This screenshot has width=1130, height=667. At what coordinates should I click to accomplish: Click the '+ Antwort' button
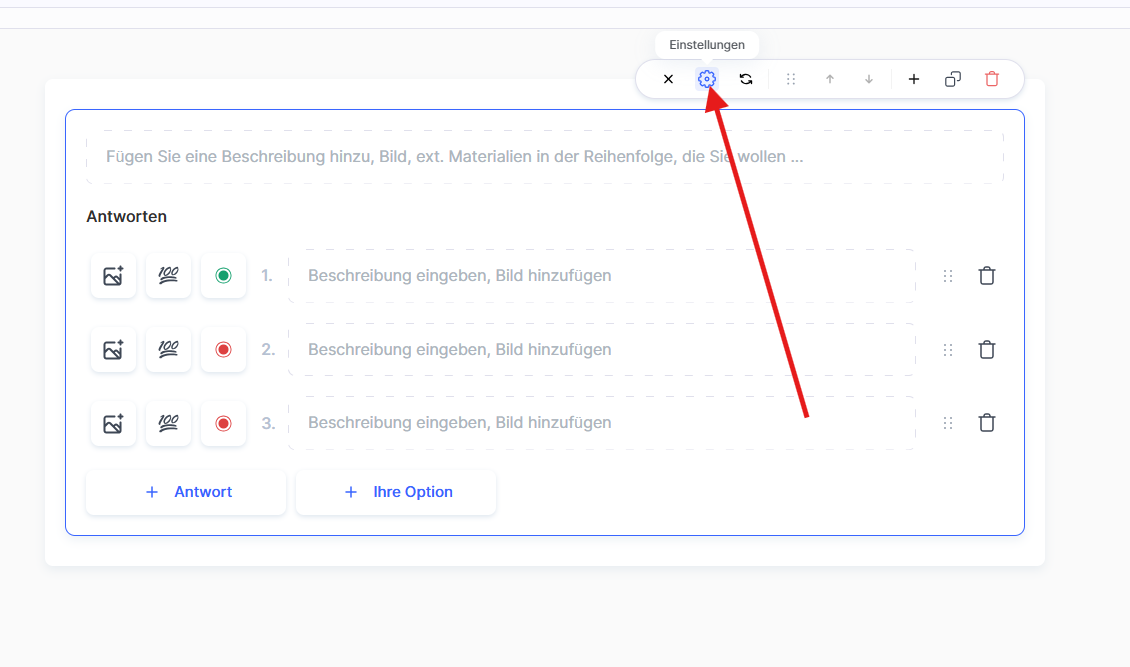tap(186, 492)
